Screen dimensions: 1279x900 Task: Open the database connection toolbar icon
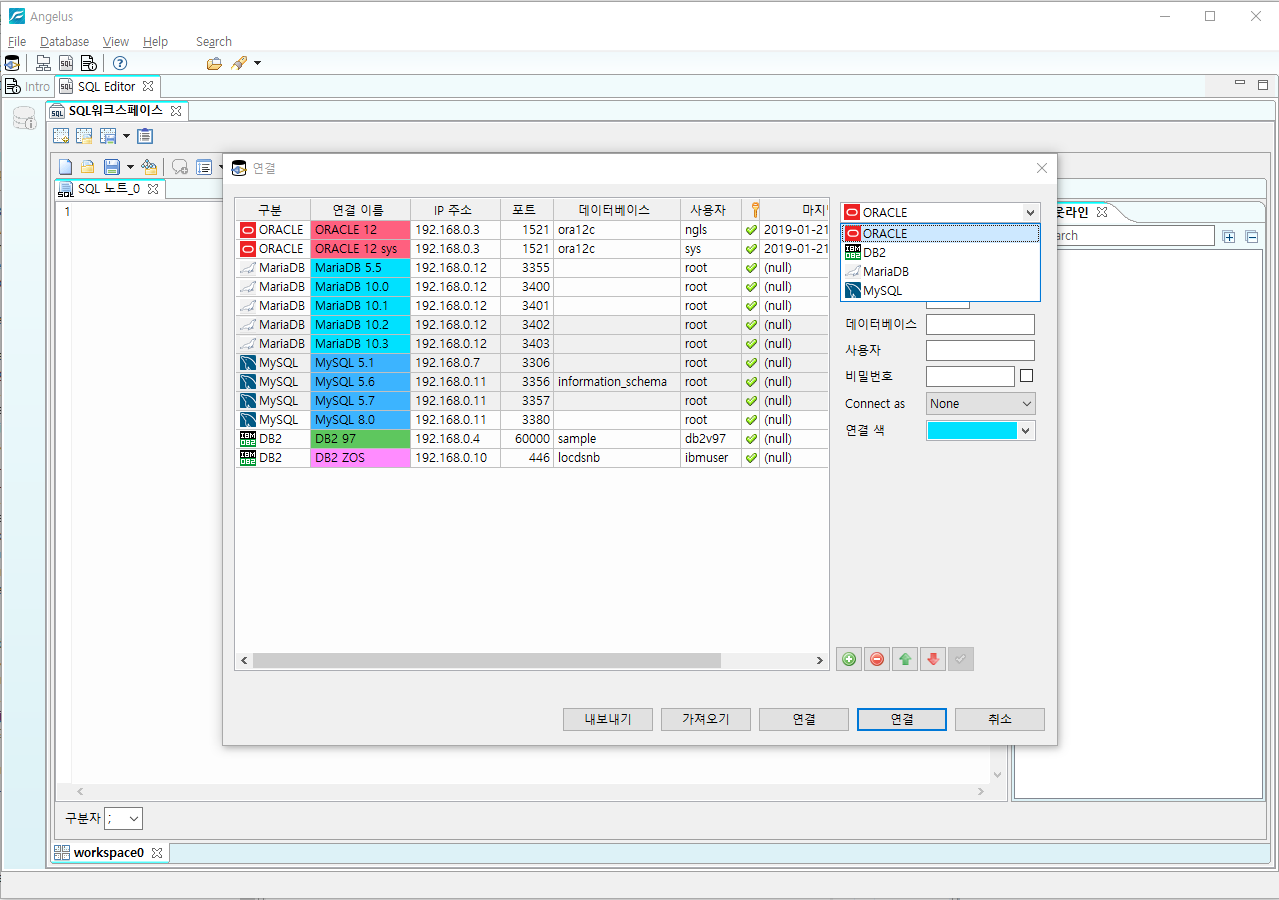tap(12, 63)
